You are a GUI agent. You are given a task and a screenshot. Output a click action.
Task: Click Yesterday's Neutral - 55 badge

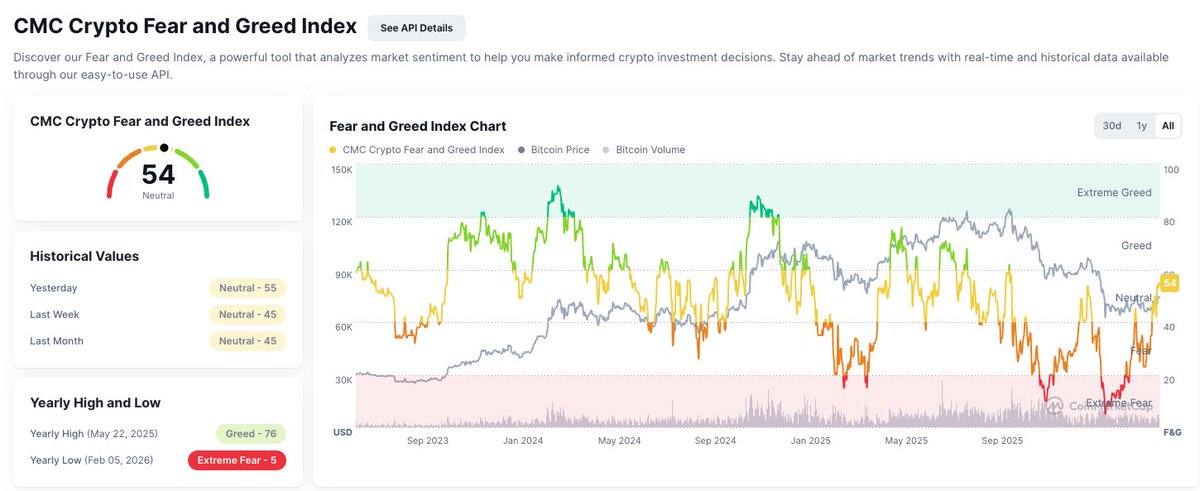(x=248, y=288)
